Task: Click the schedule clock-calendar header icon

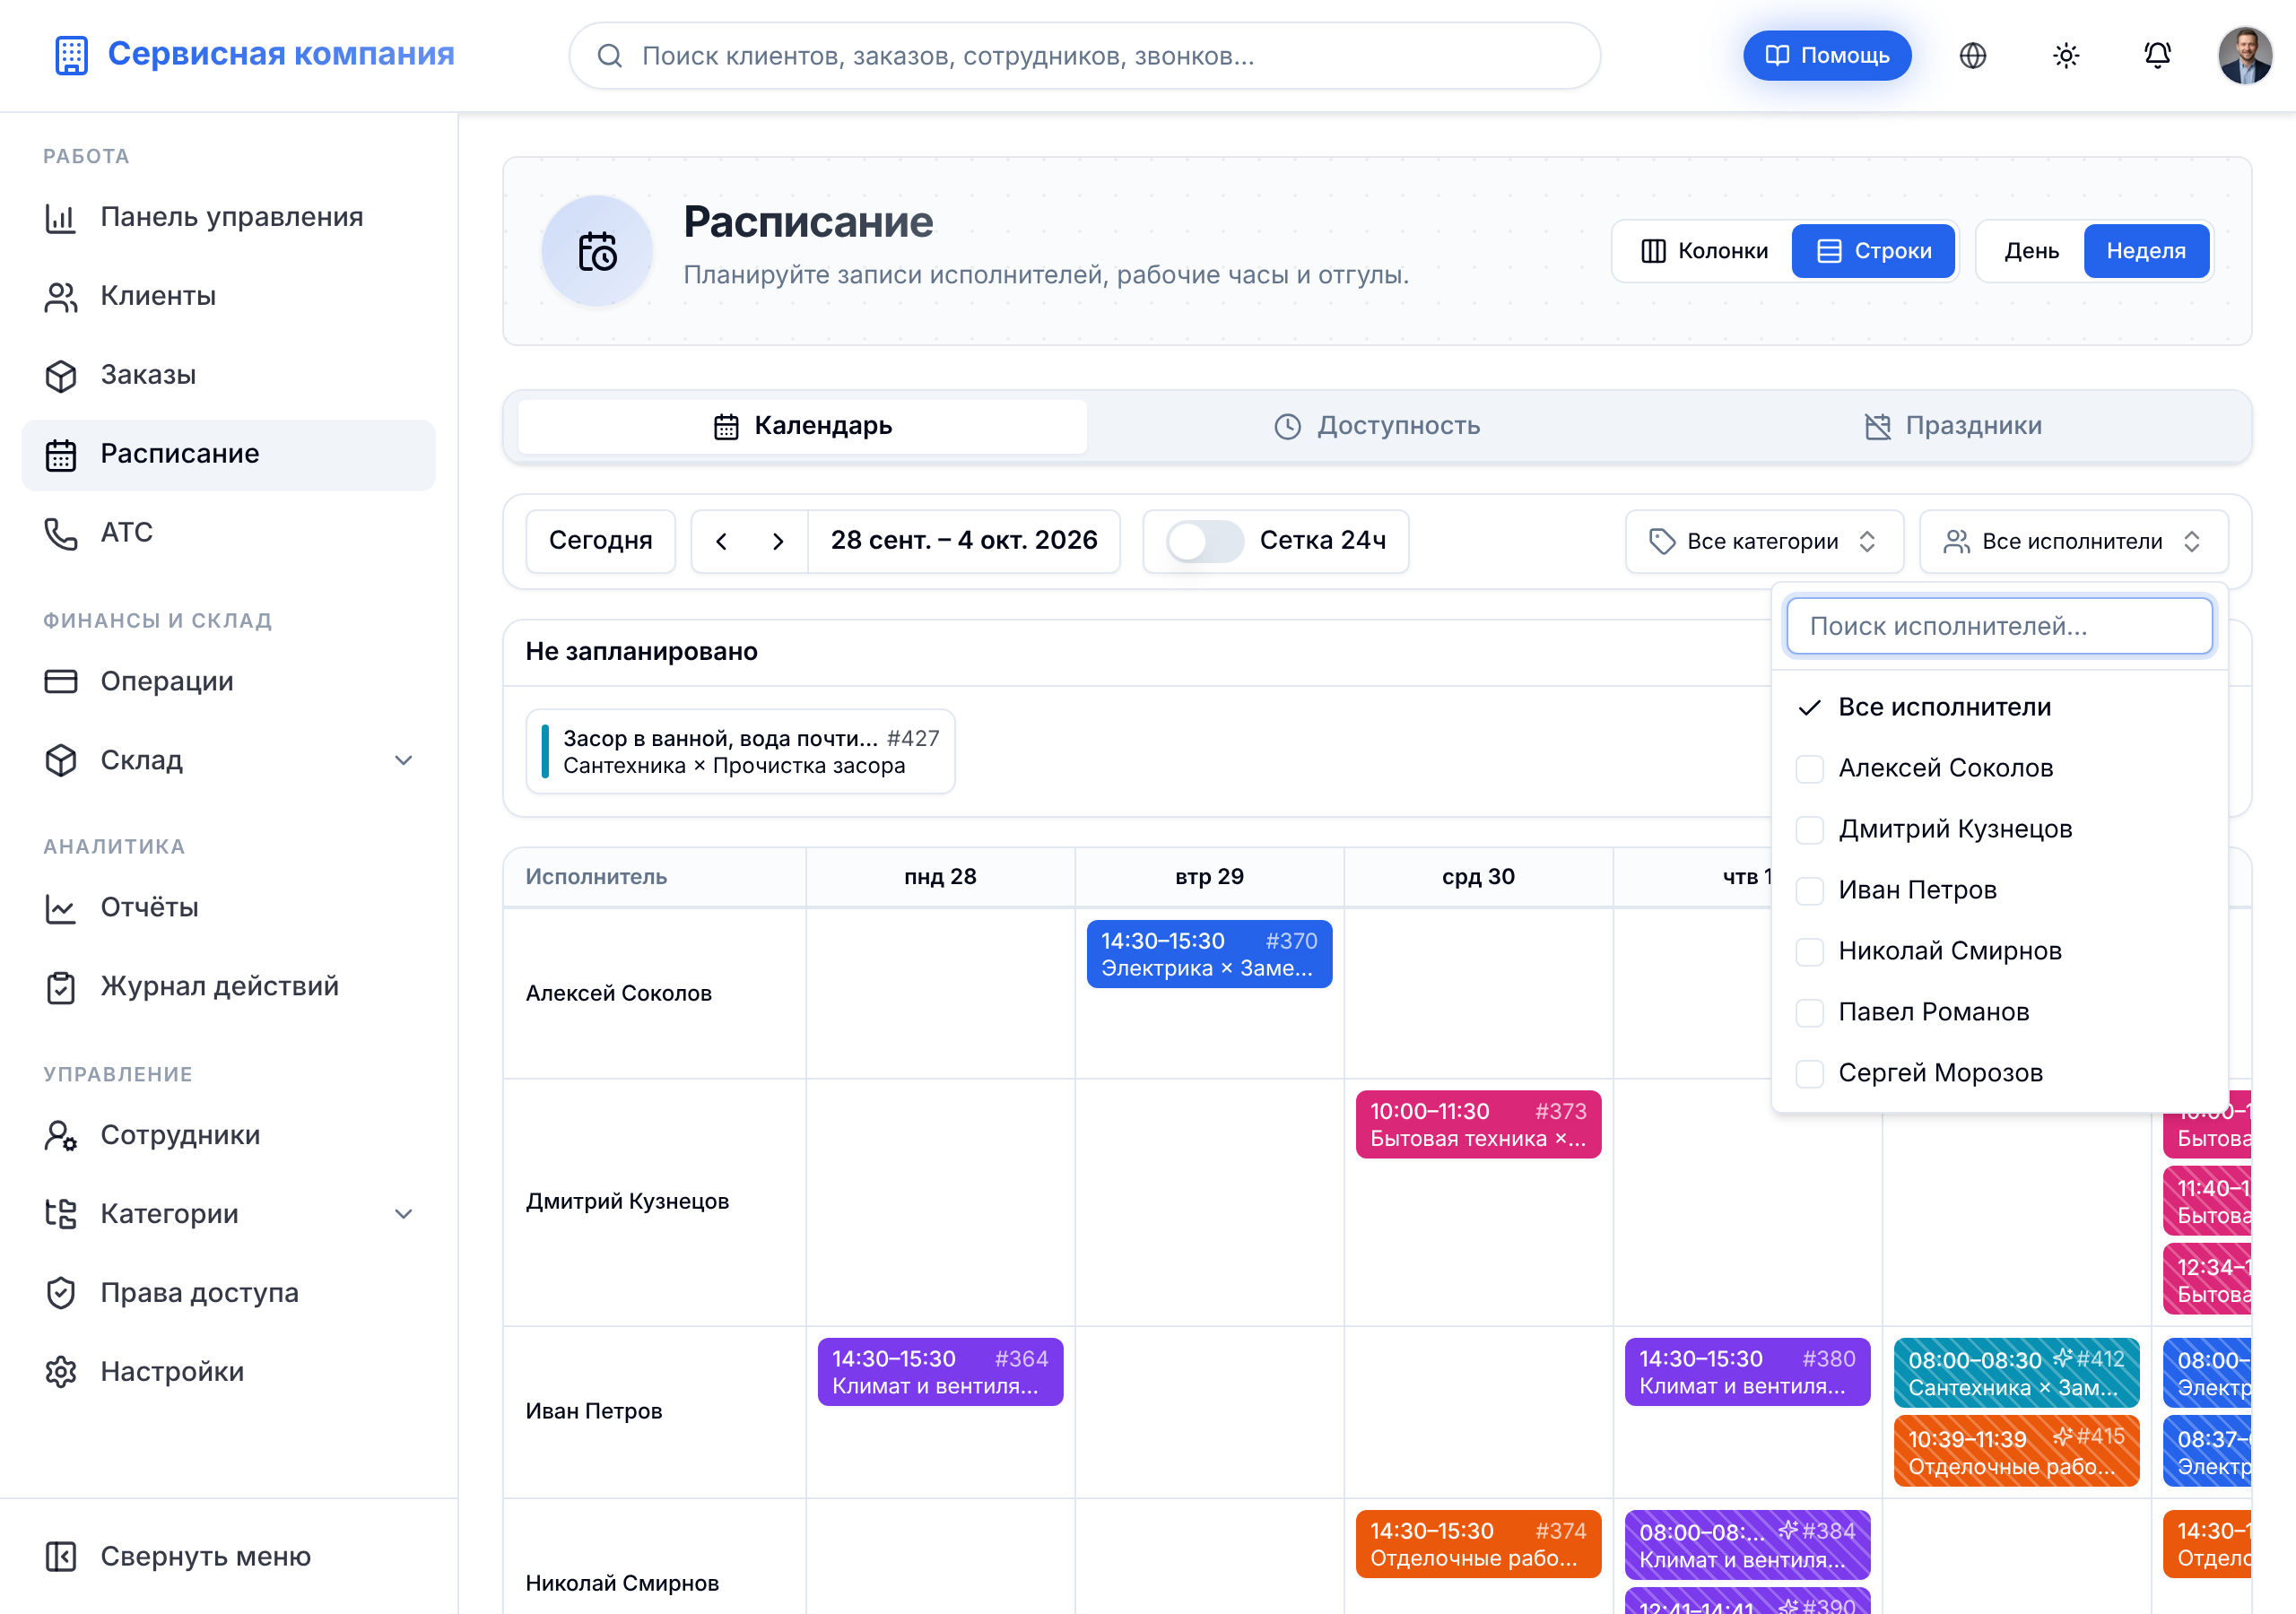Action: pos(597,251)
